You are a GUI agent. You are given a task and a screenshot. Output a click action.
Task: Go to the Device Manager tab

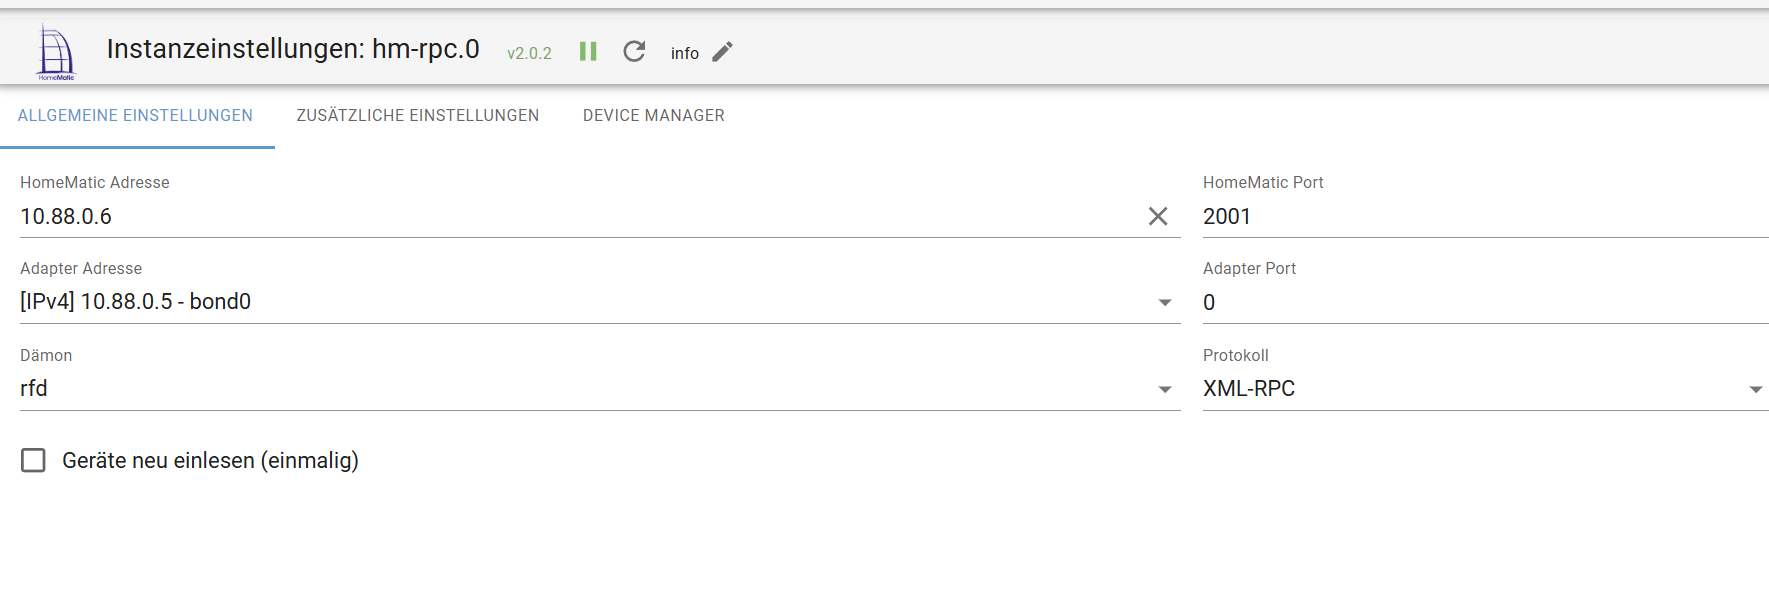pyautogui.click(x=654, y=116)
